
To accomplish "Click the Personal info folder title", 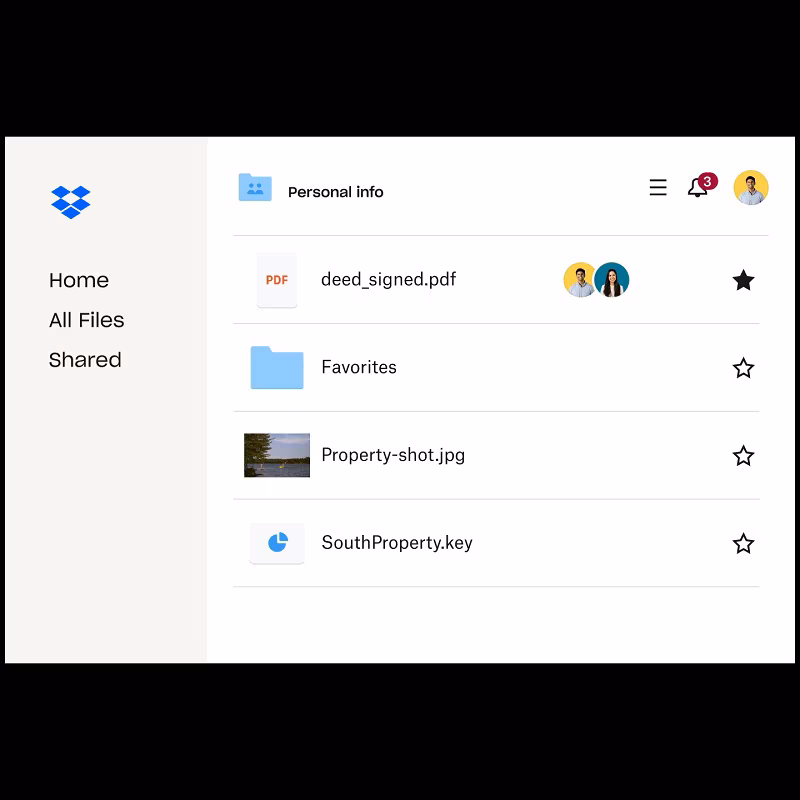I will pyautogui.click(x=335, y=192).
